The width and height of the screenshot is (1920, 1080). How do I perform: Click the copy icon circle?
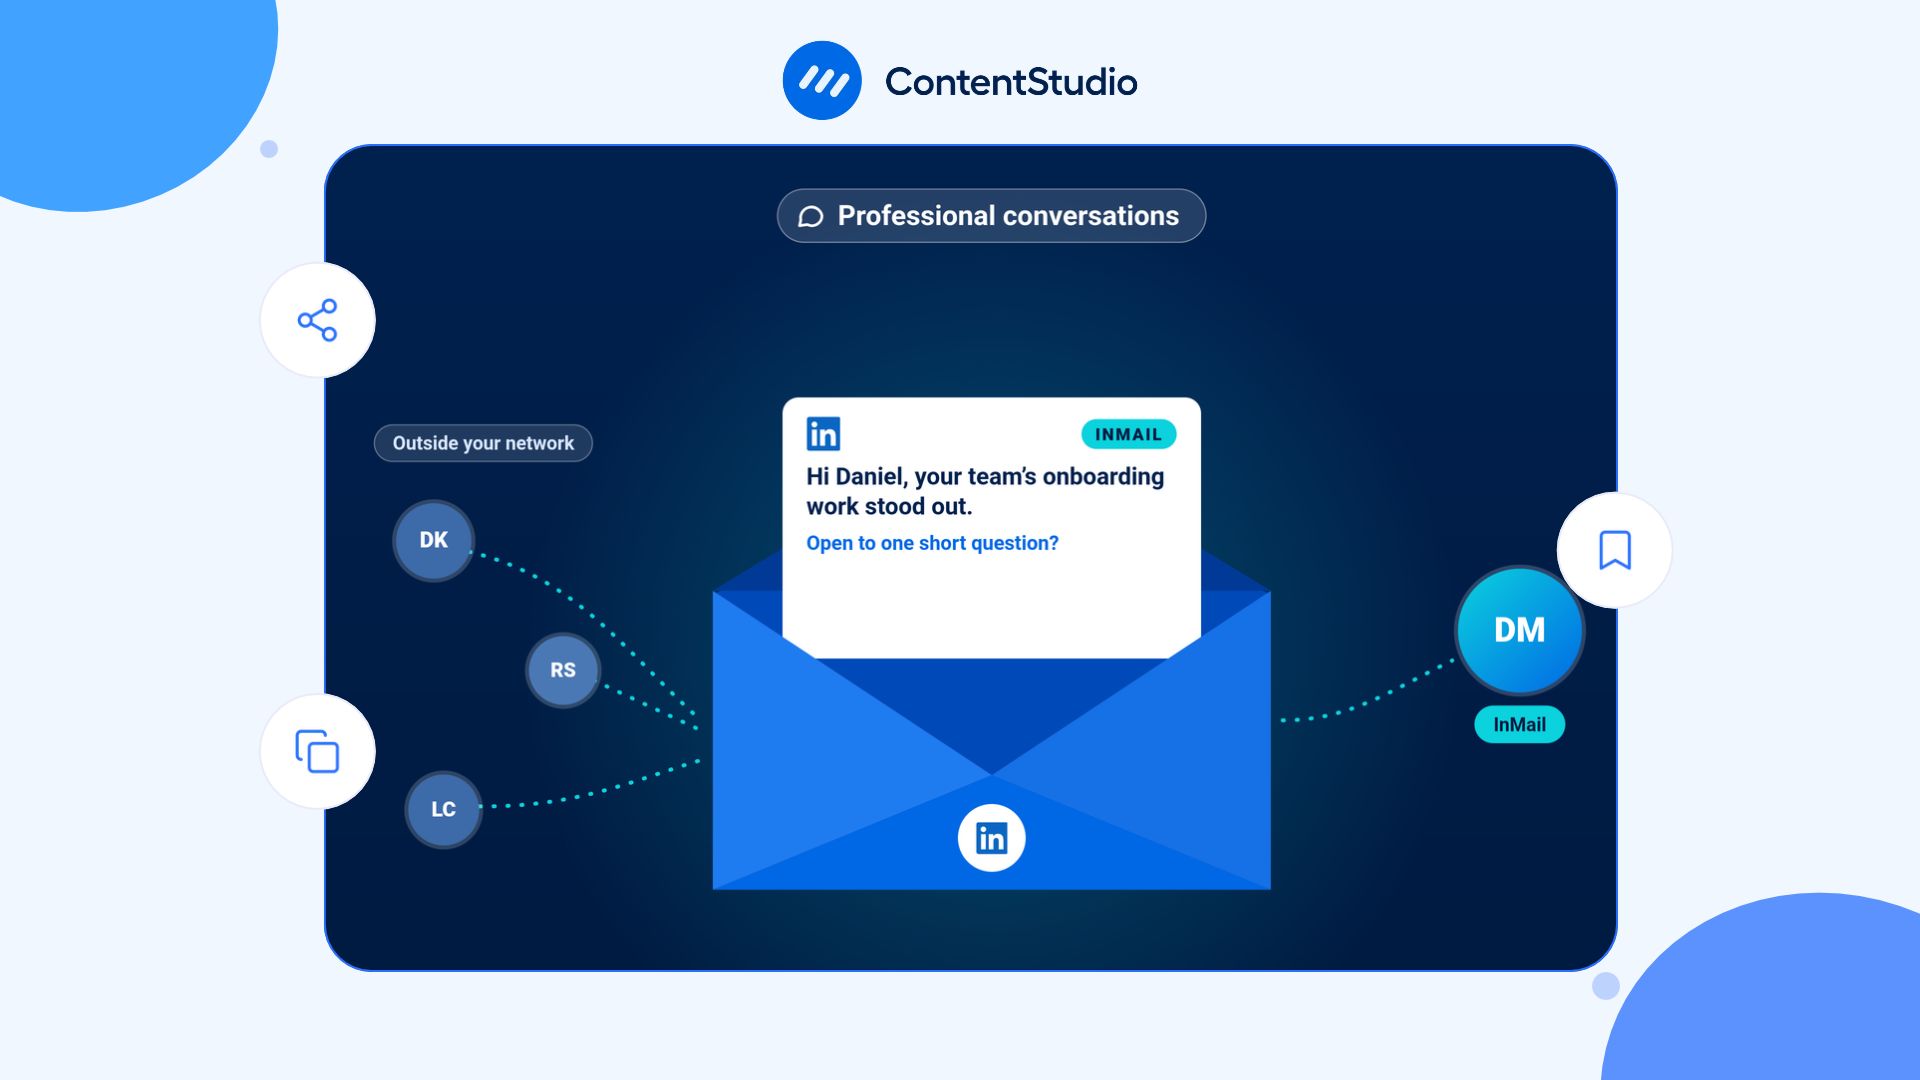click(x=318, y=751)
